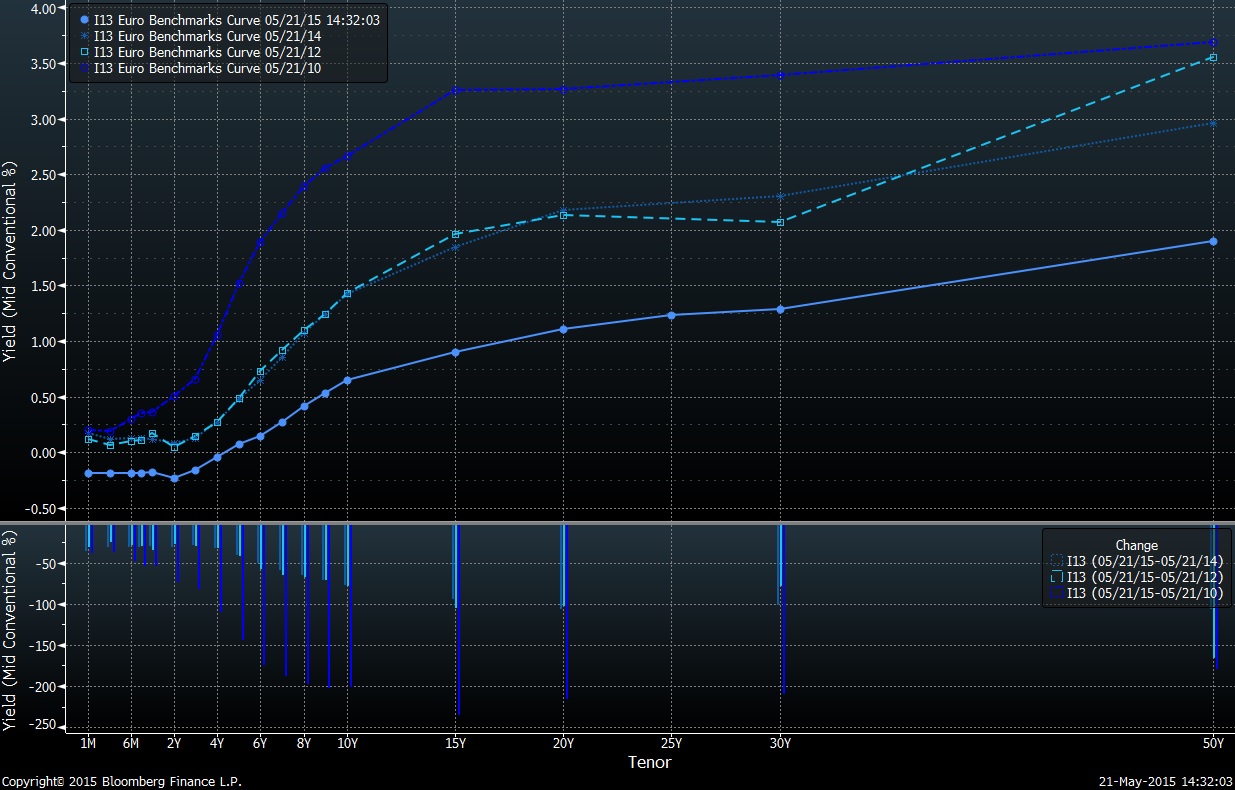Click the 05/21/15 14:32:03 curve legend entry

click(229, 19)
